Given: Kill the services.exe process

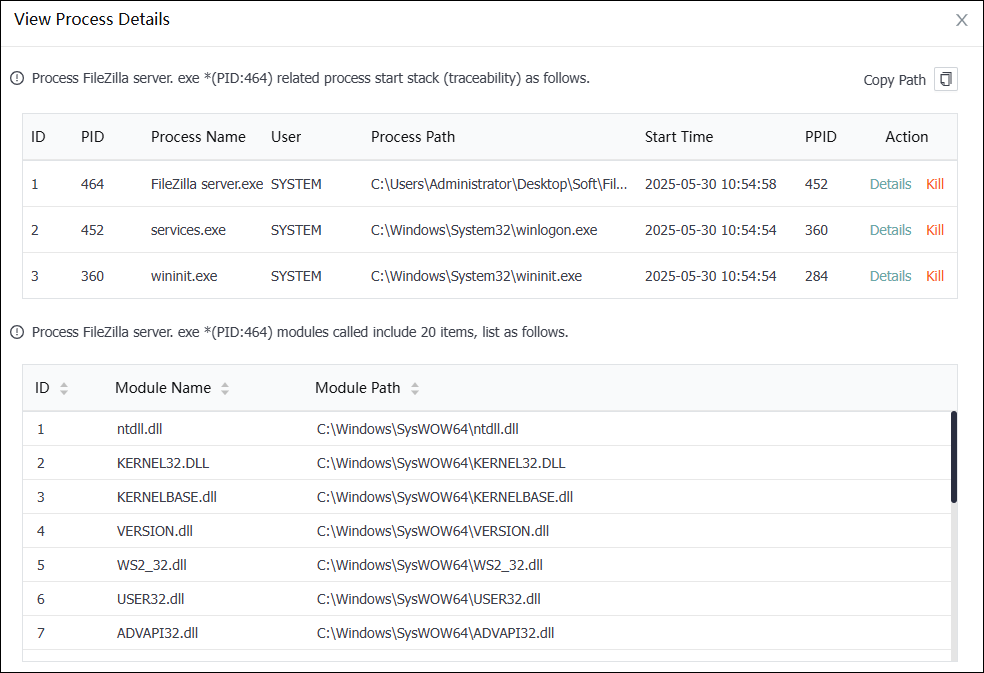Looking at the screenshot, I should (x=934, y=230).
